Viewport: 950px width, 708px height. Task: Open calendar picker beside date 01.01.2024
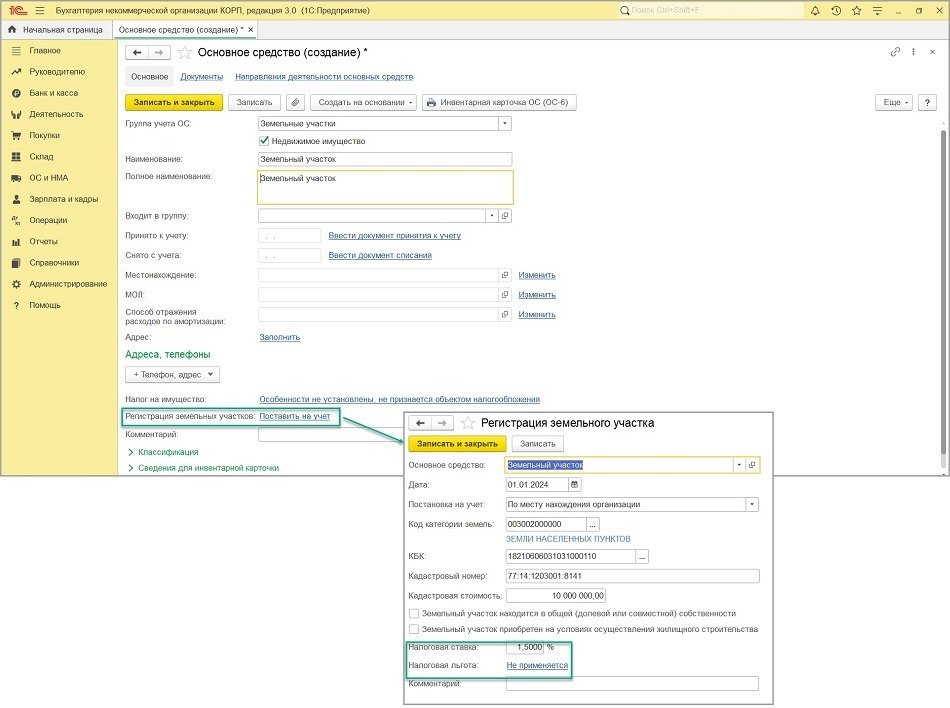pyautogui.click(x=574, y=485)
